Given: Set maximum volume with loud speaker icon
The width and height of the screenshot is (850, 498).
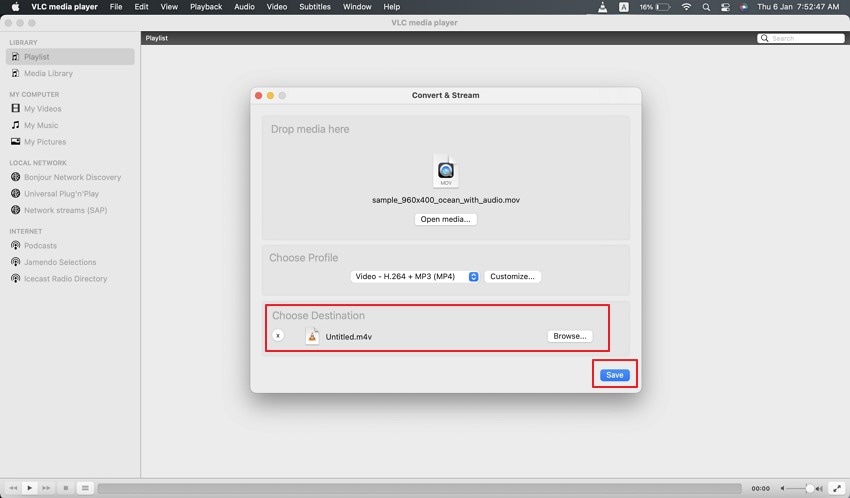Looking at the screenshot, I should [x=819, y=489].
